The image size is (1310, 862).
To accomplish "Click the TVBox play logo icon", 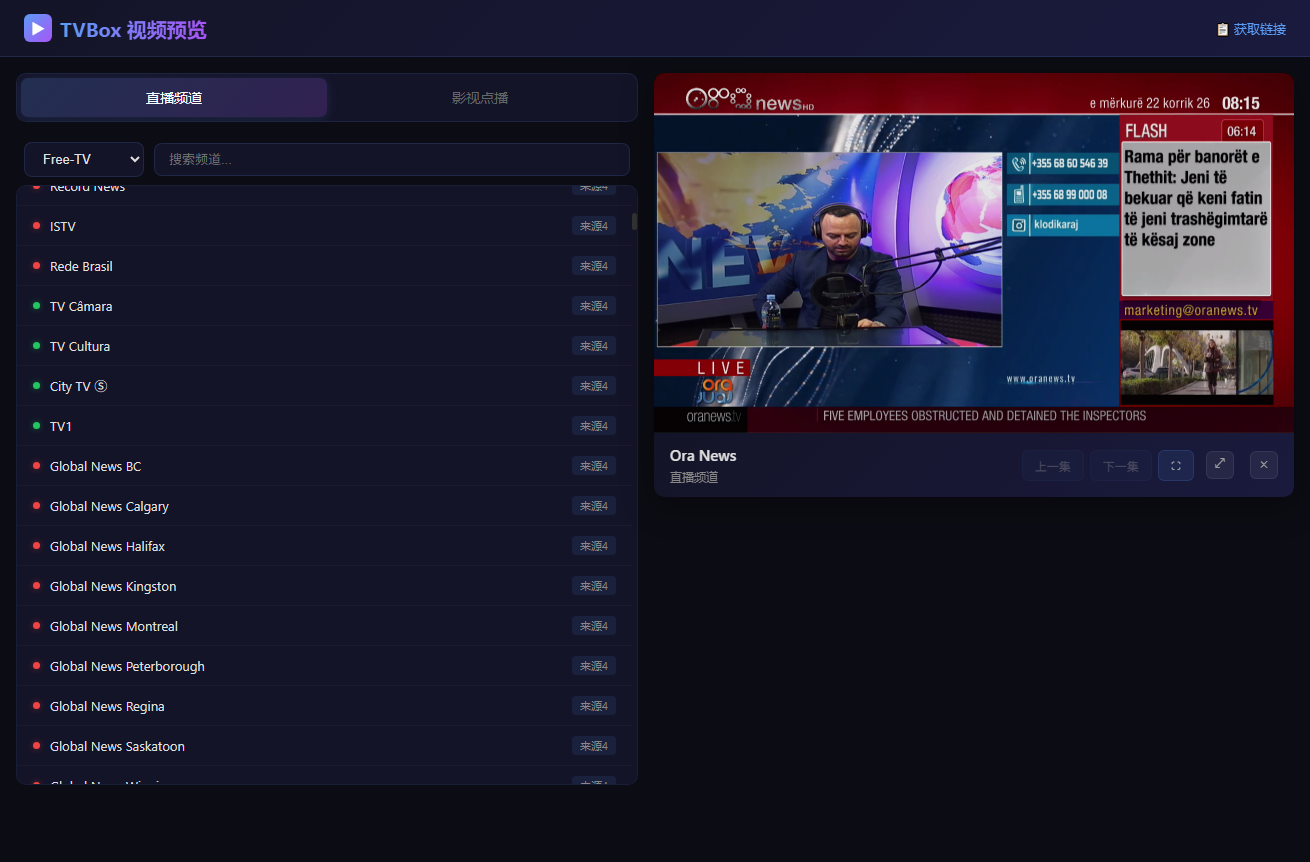I will click(38, 28).
